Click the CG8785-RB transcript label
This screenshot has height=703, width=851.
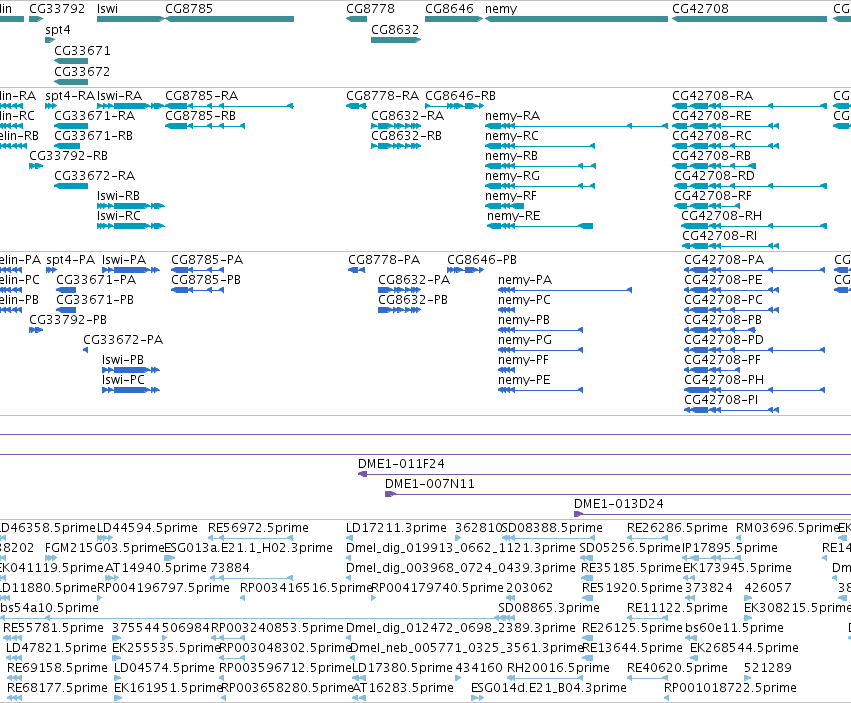pyautogui.click(x=201, y=116)
